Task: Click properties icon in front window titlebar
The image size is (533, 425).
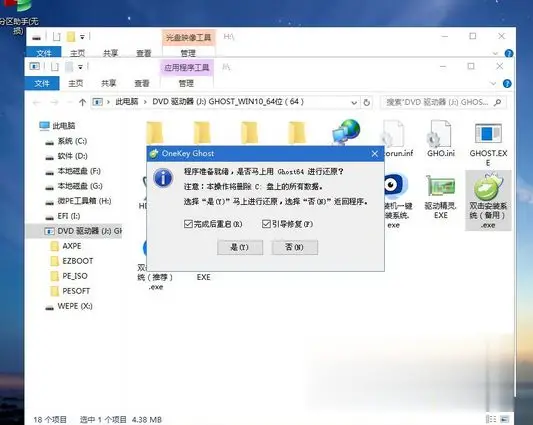Action: (55, 67)
